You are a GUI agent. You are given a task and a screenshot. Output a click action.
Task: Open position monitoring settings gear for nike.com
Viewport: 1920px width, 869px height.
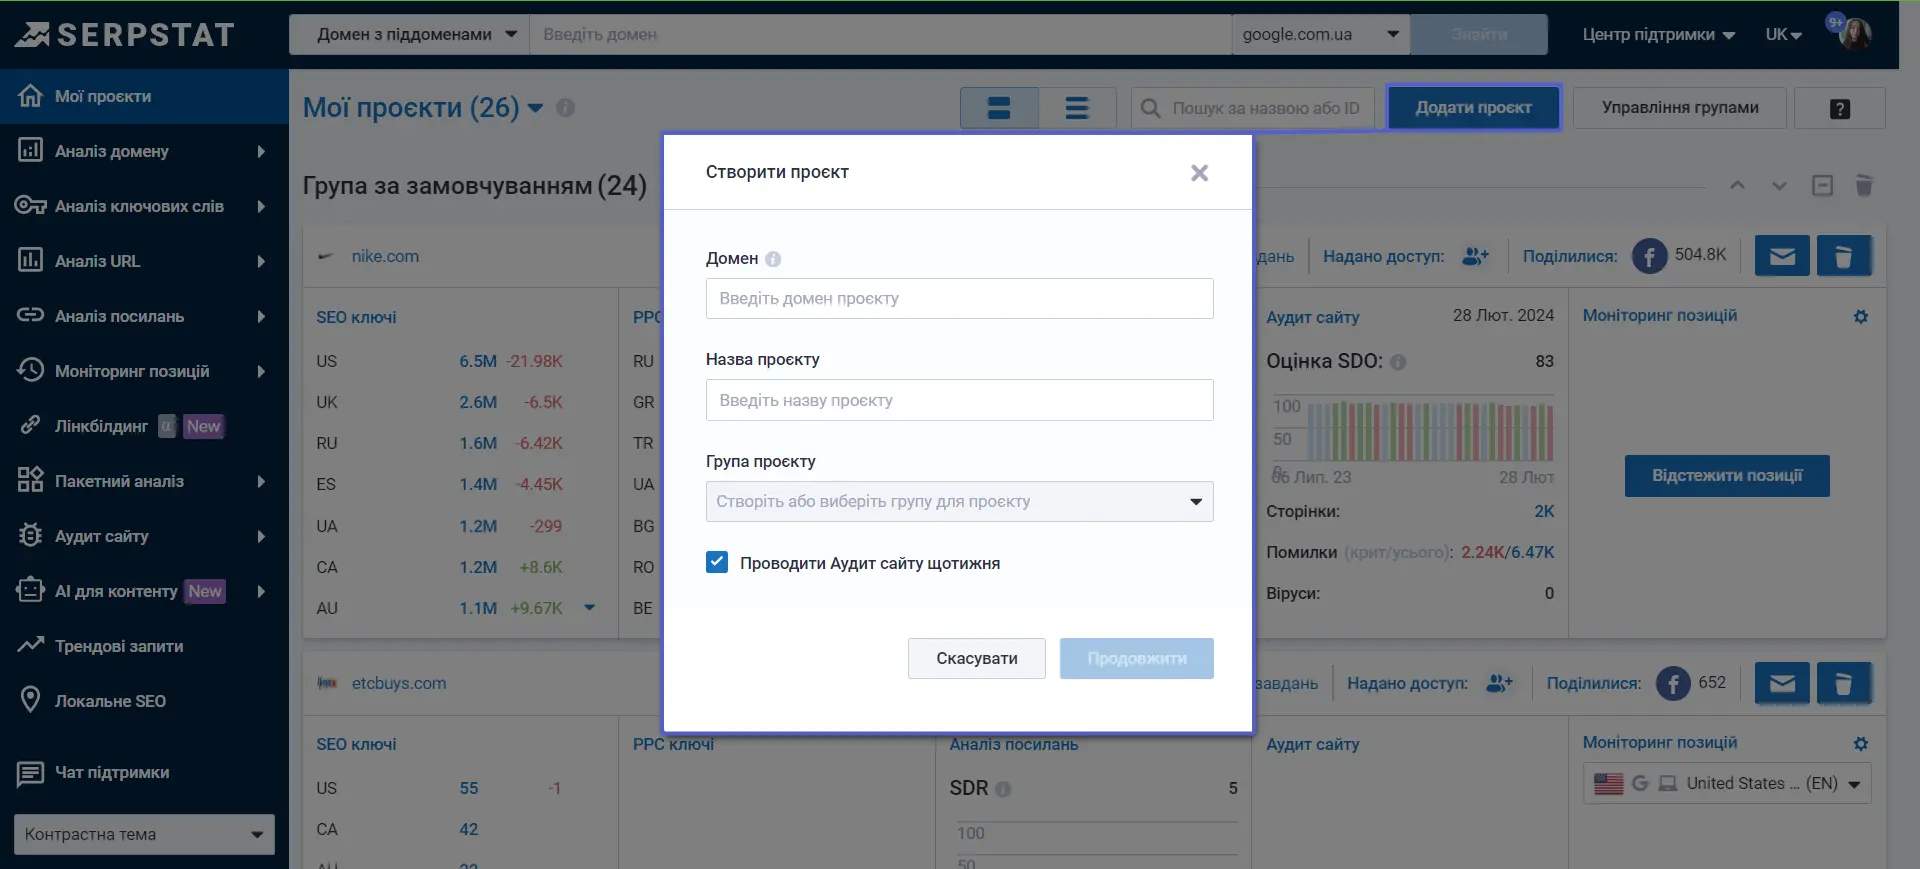click(1861, 316)
